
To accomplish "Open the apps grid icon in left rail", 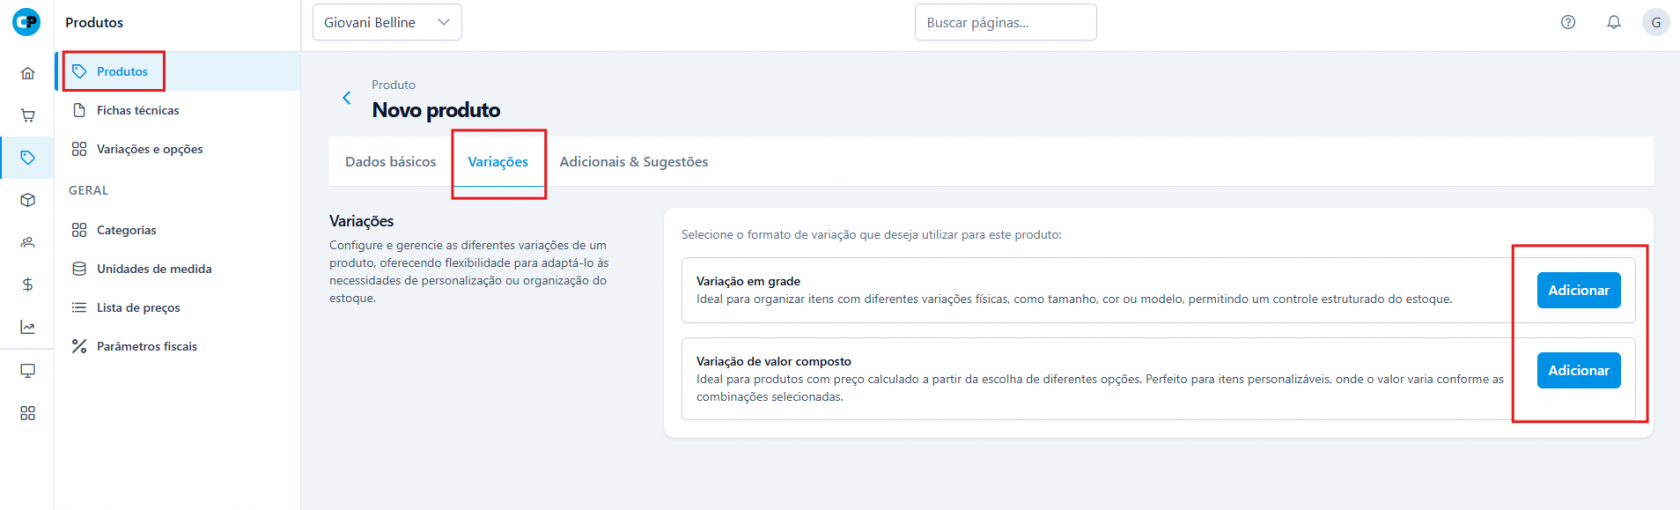I will [28, 413].
